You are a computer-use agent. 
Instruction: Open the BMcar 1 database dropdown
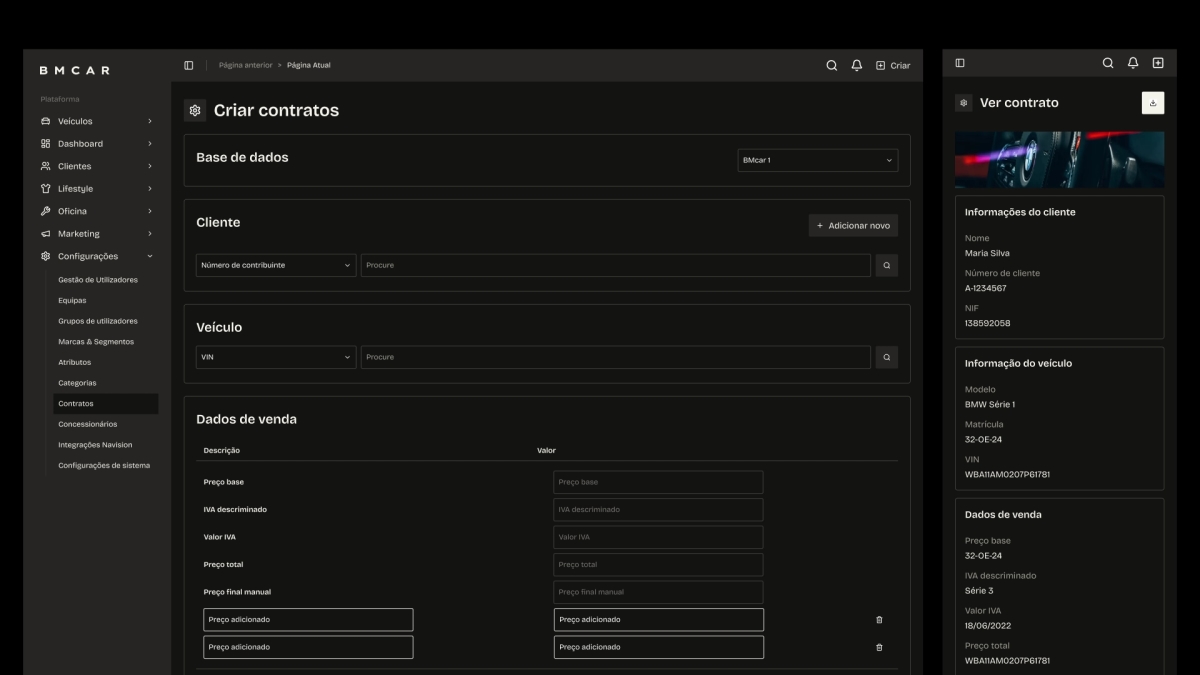(817, 160)
